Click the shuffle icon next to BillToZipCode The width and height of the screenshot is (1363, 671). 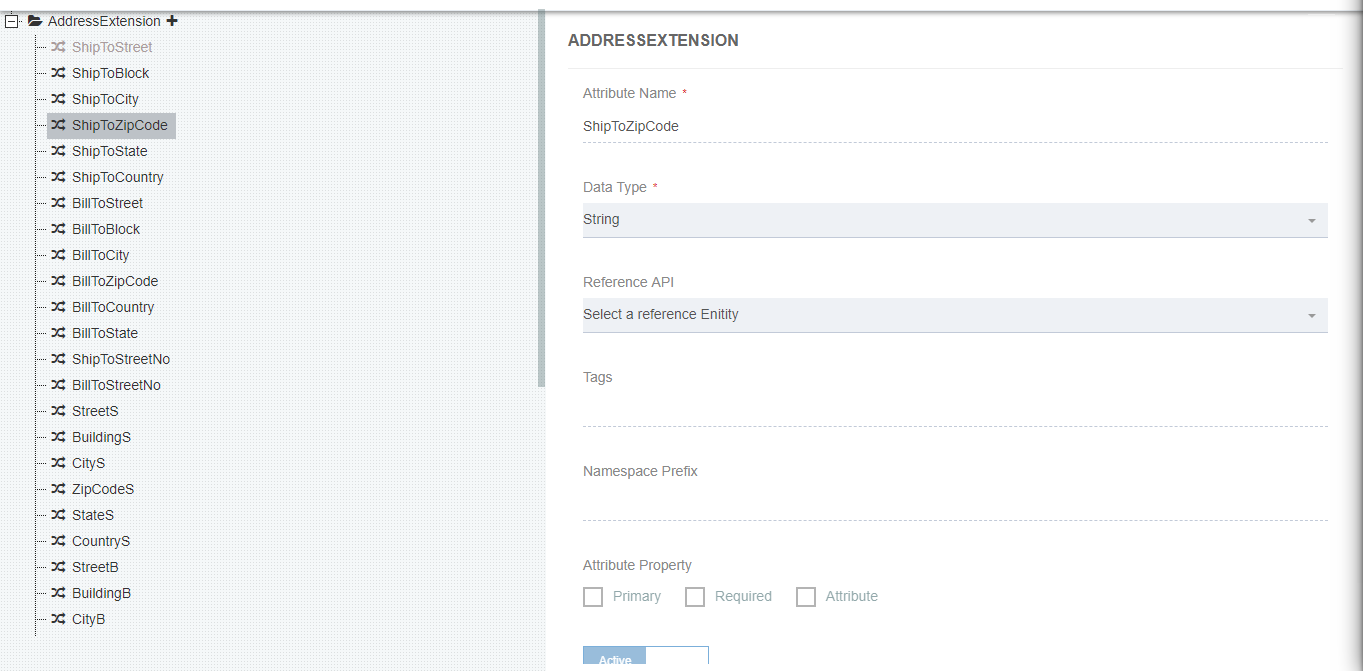(x=57, y=281)
